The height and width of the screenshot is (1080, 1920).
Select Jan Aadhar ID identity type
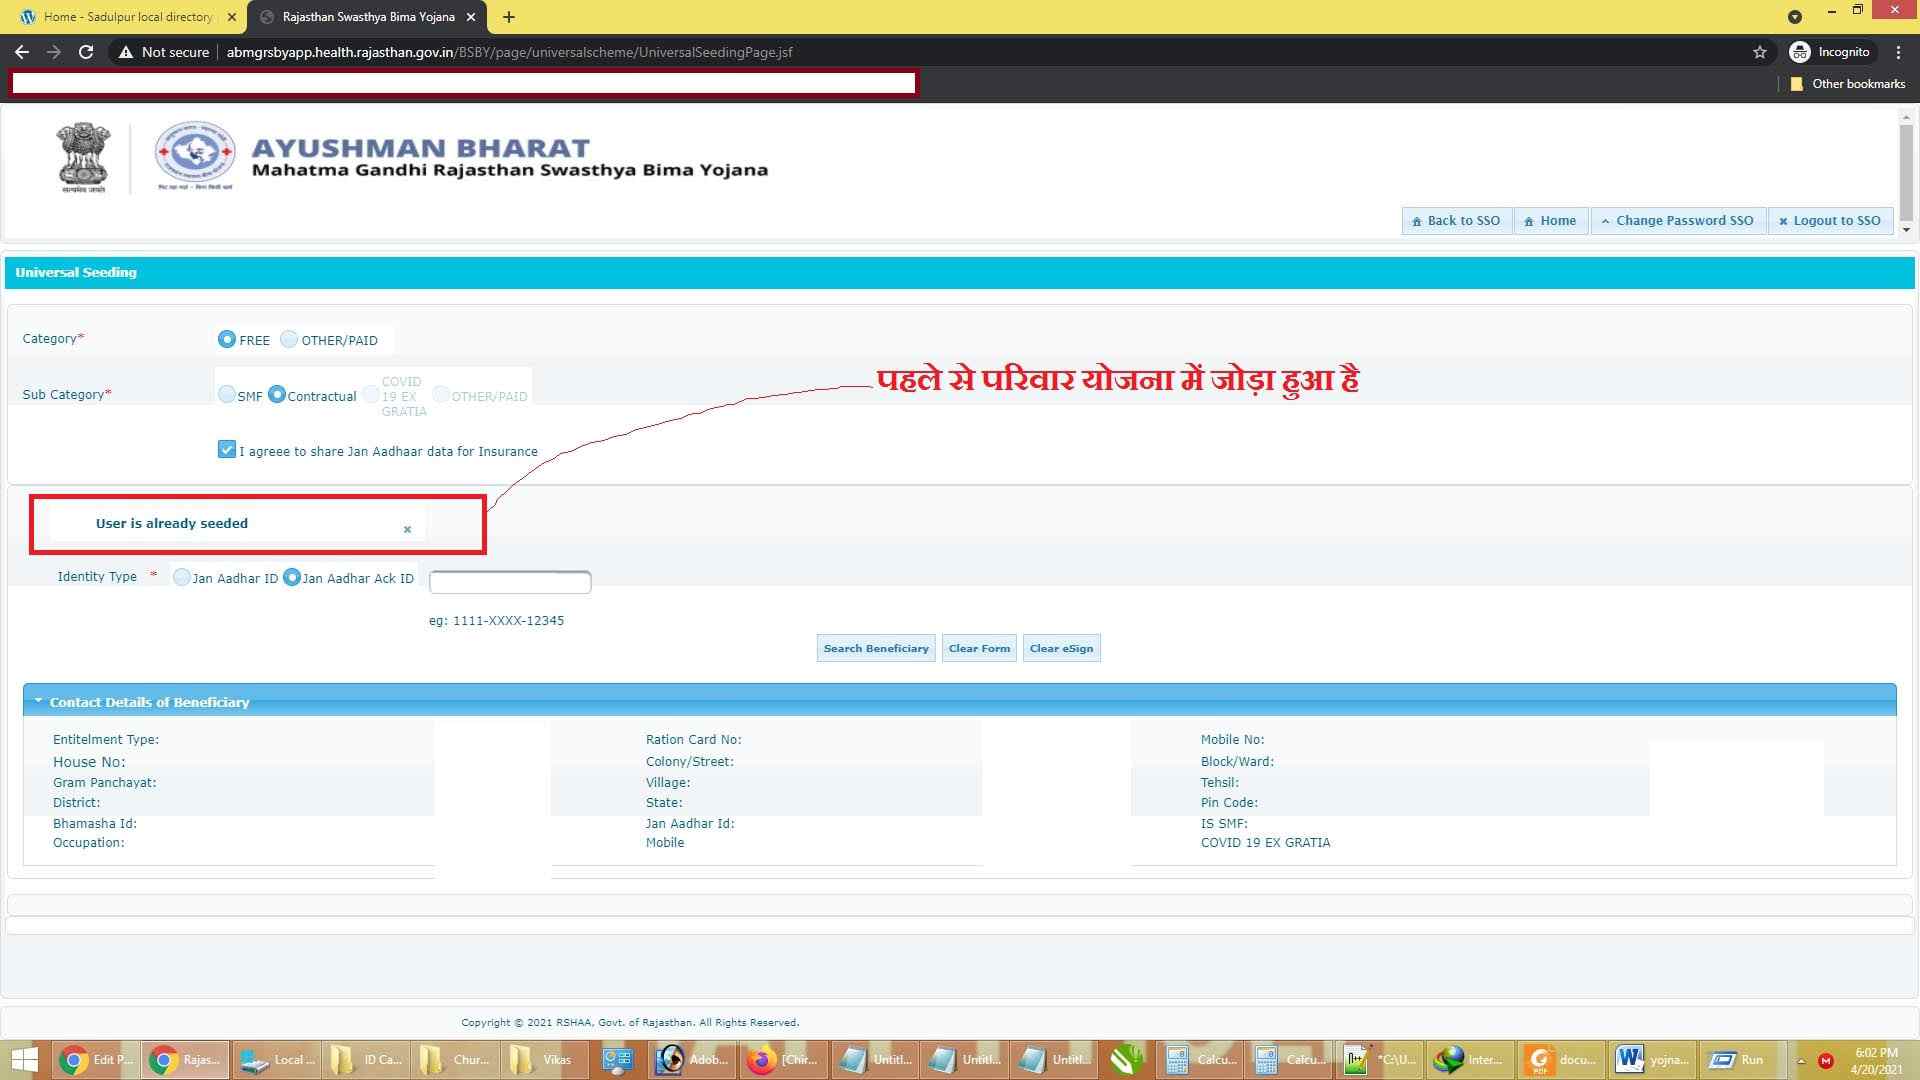181,577
